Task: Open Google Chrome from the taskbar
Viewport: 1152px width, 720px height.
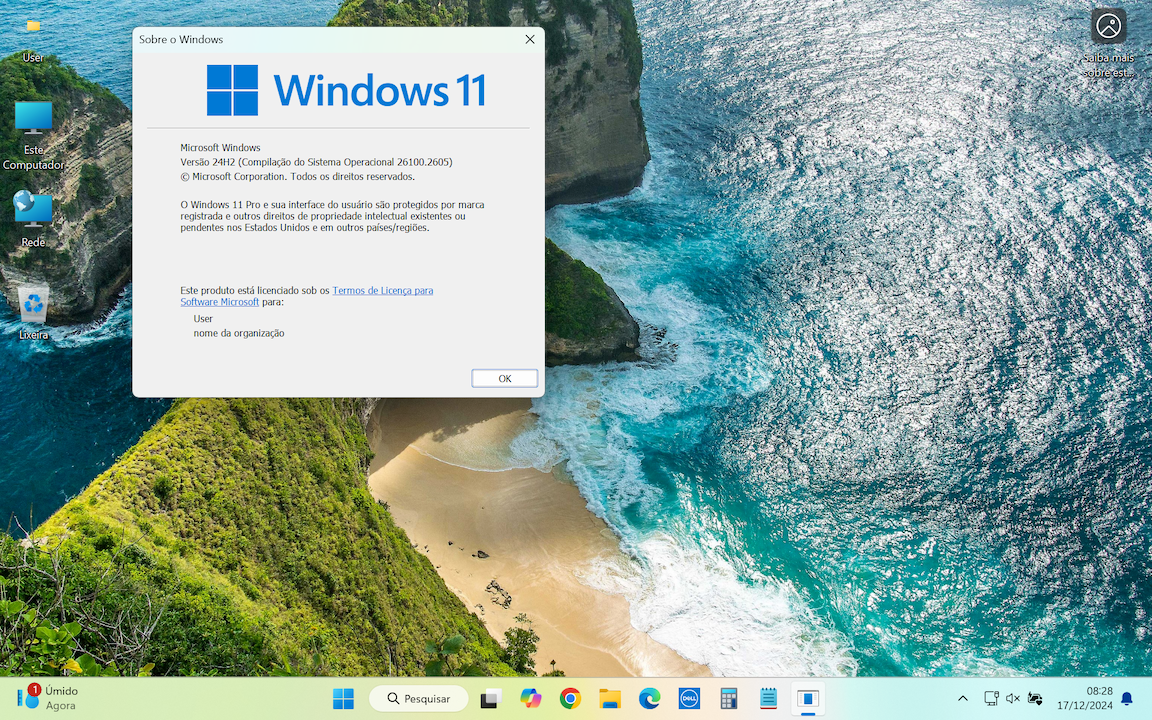Action: pos(570,699)
